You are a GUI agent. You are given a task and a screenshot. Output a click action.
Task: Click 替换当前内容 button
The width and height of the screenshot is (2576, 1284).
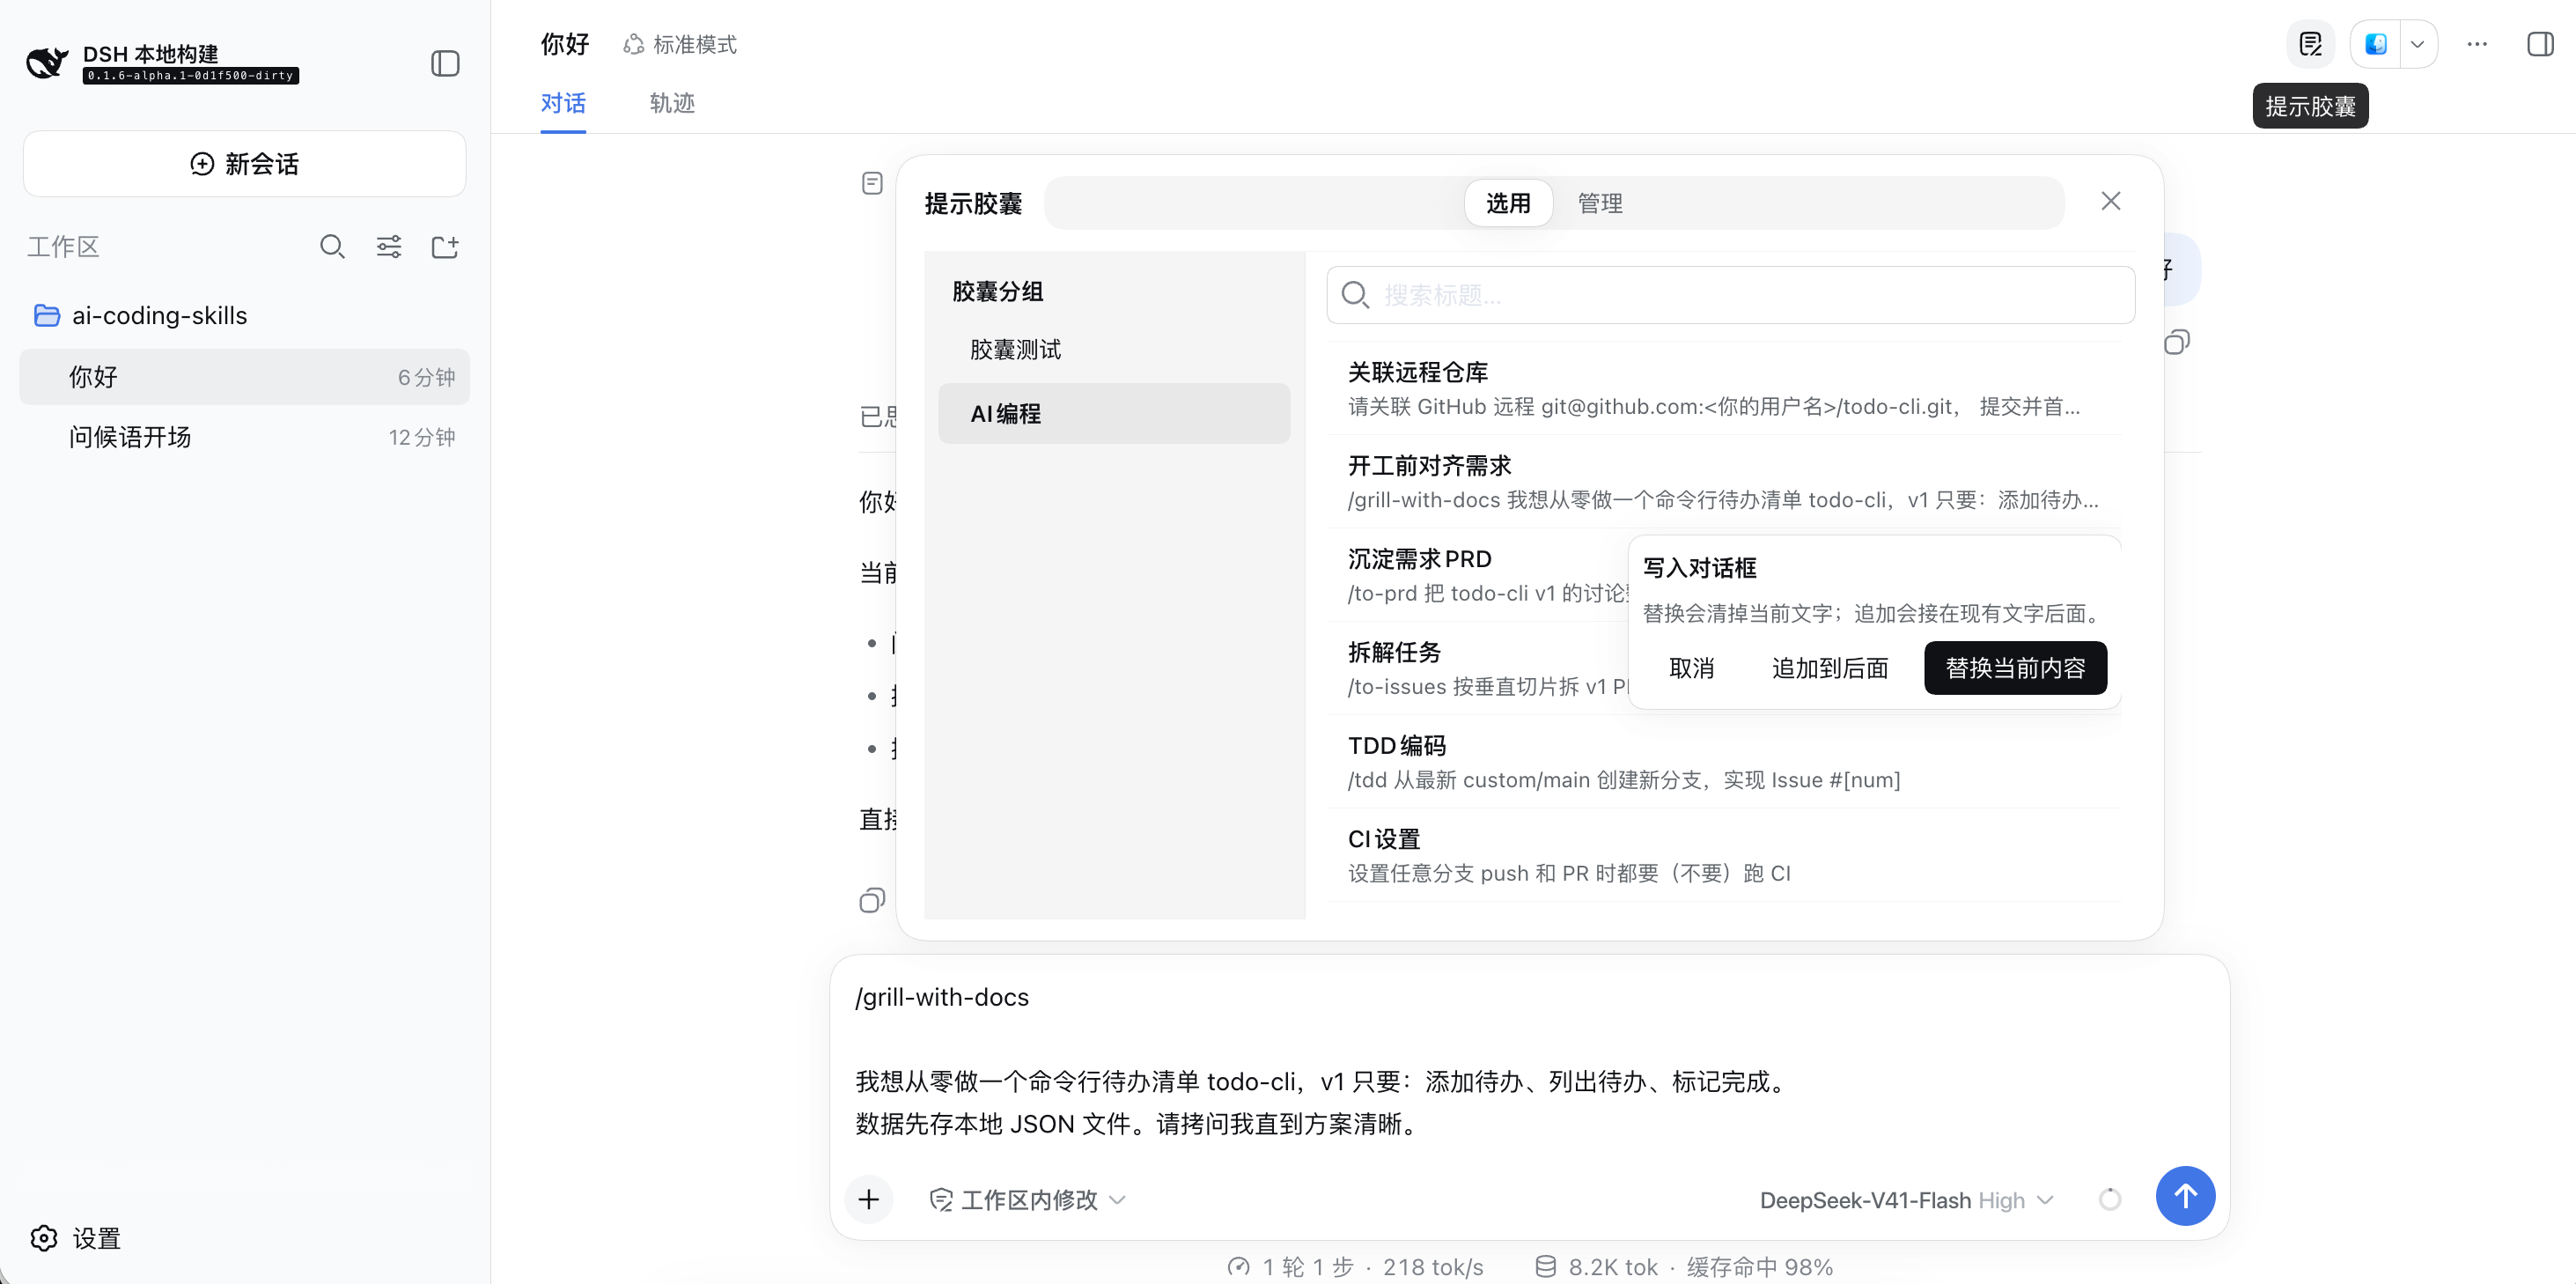click(2015, 668)
